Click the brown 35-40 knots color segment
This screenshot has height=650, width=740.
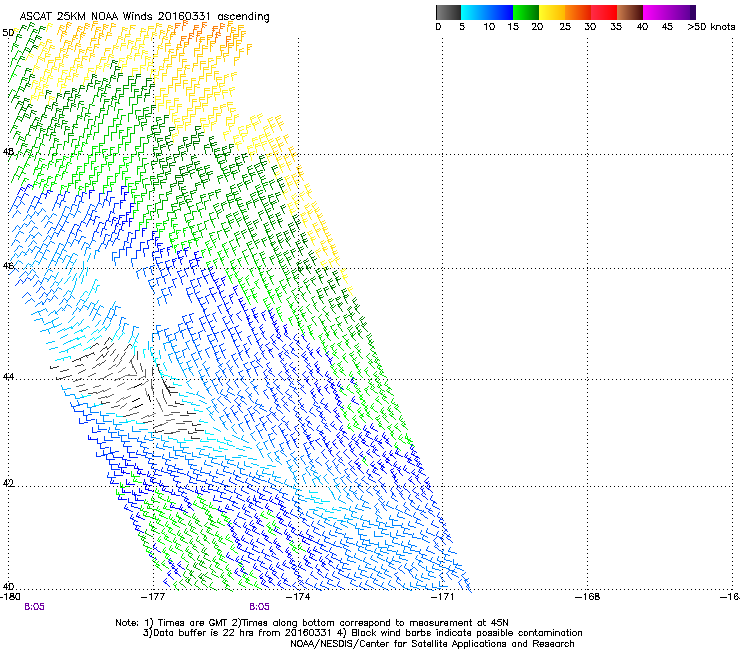(630, 12)
